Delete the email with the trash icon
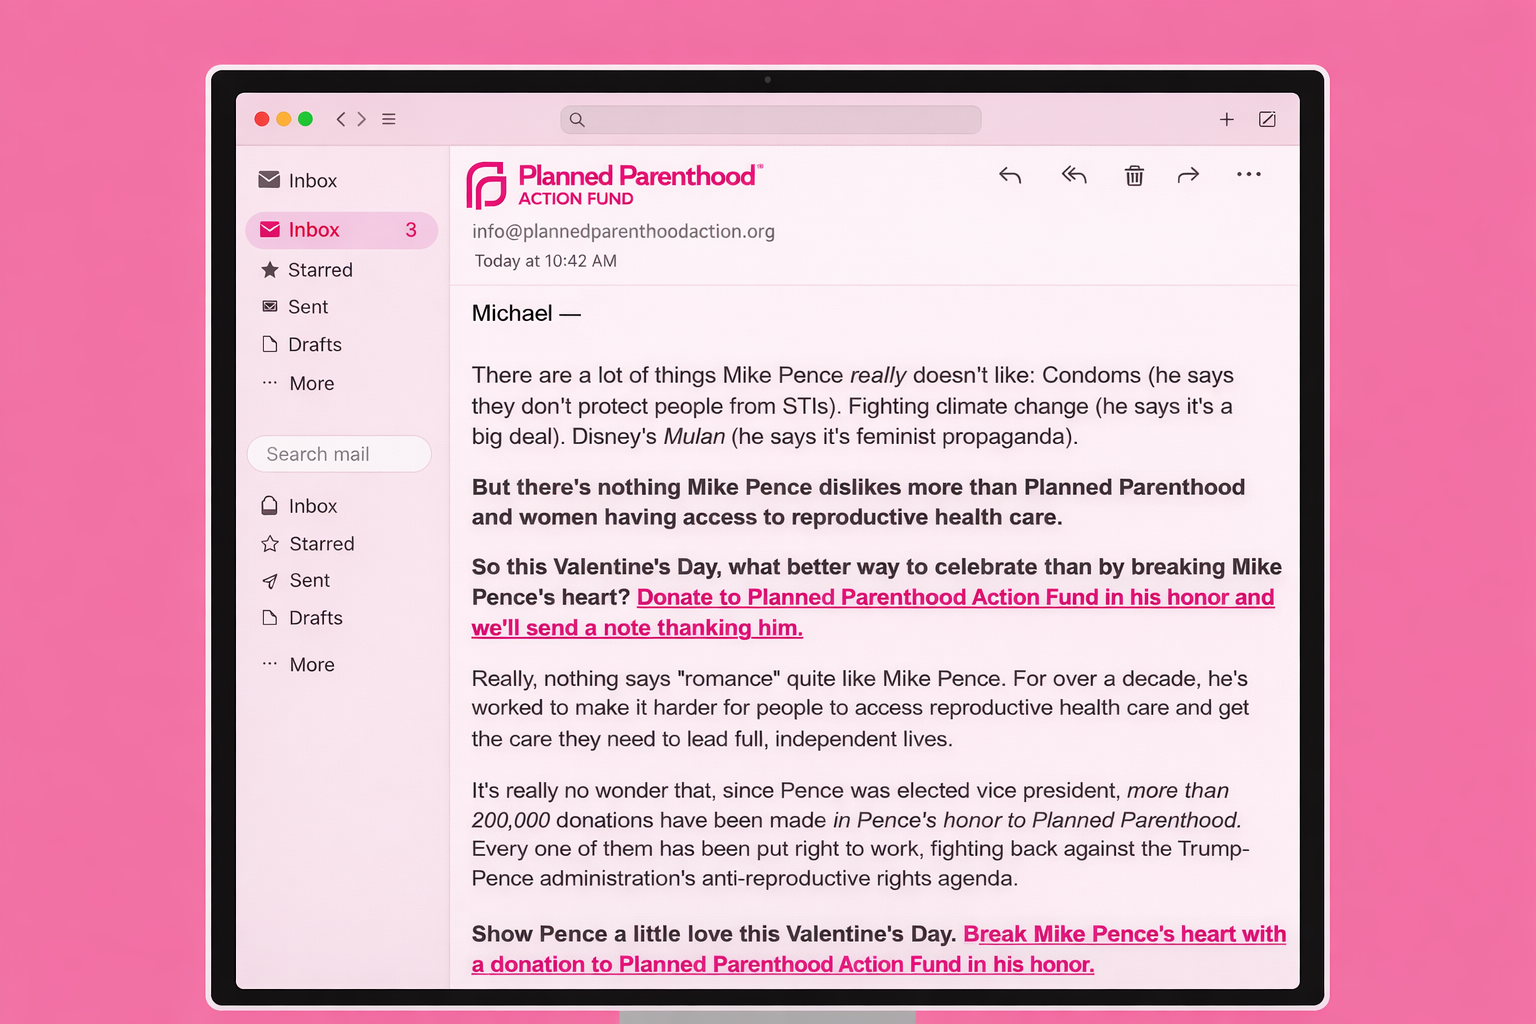1536x1024 pixels. click(x=1134, y=176)
